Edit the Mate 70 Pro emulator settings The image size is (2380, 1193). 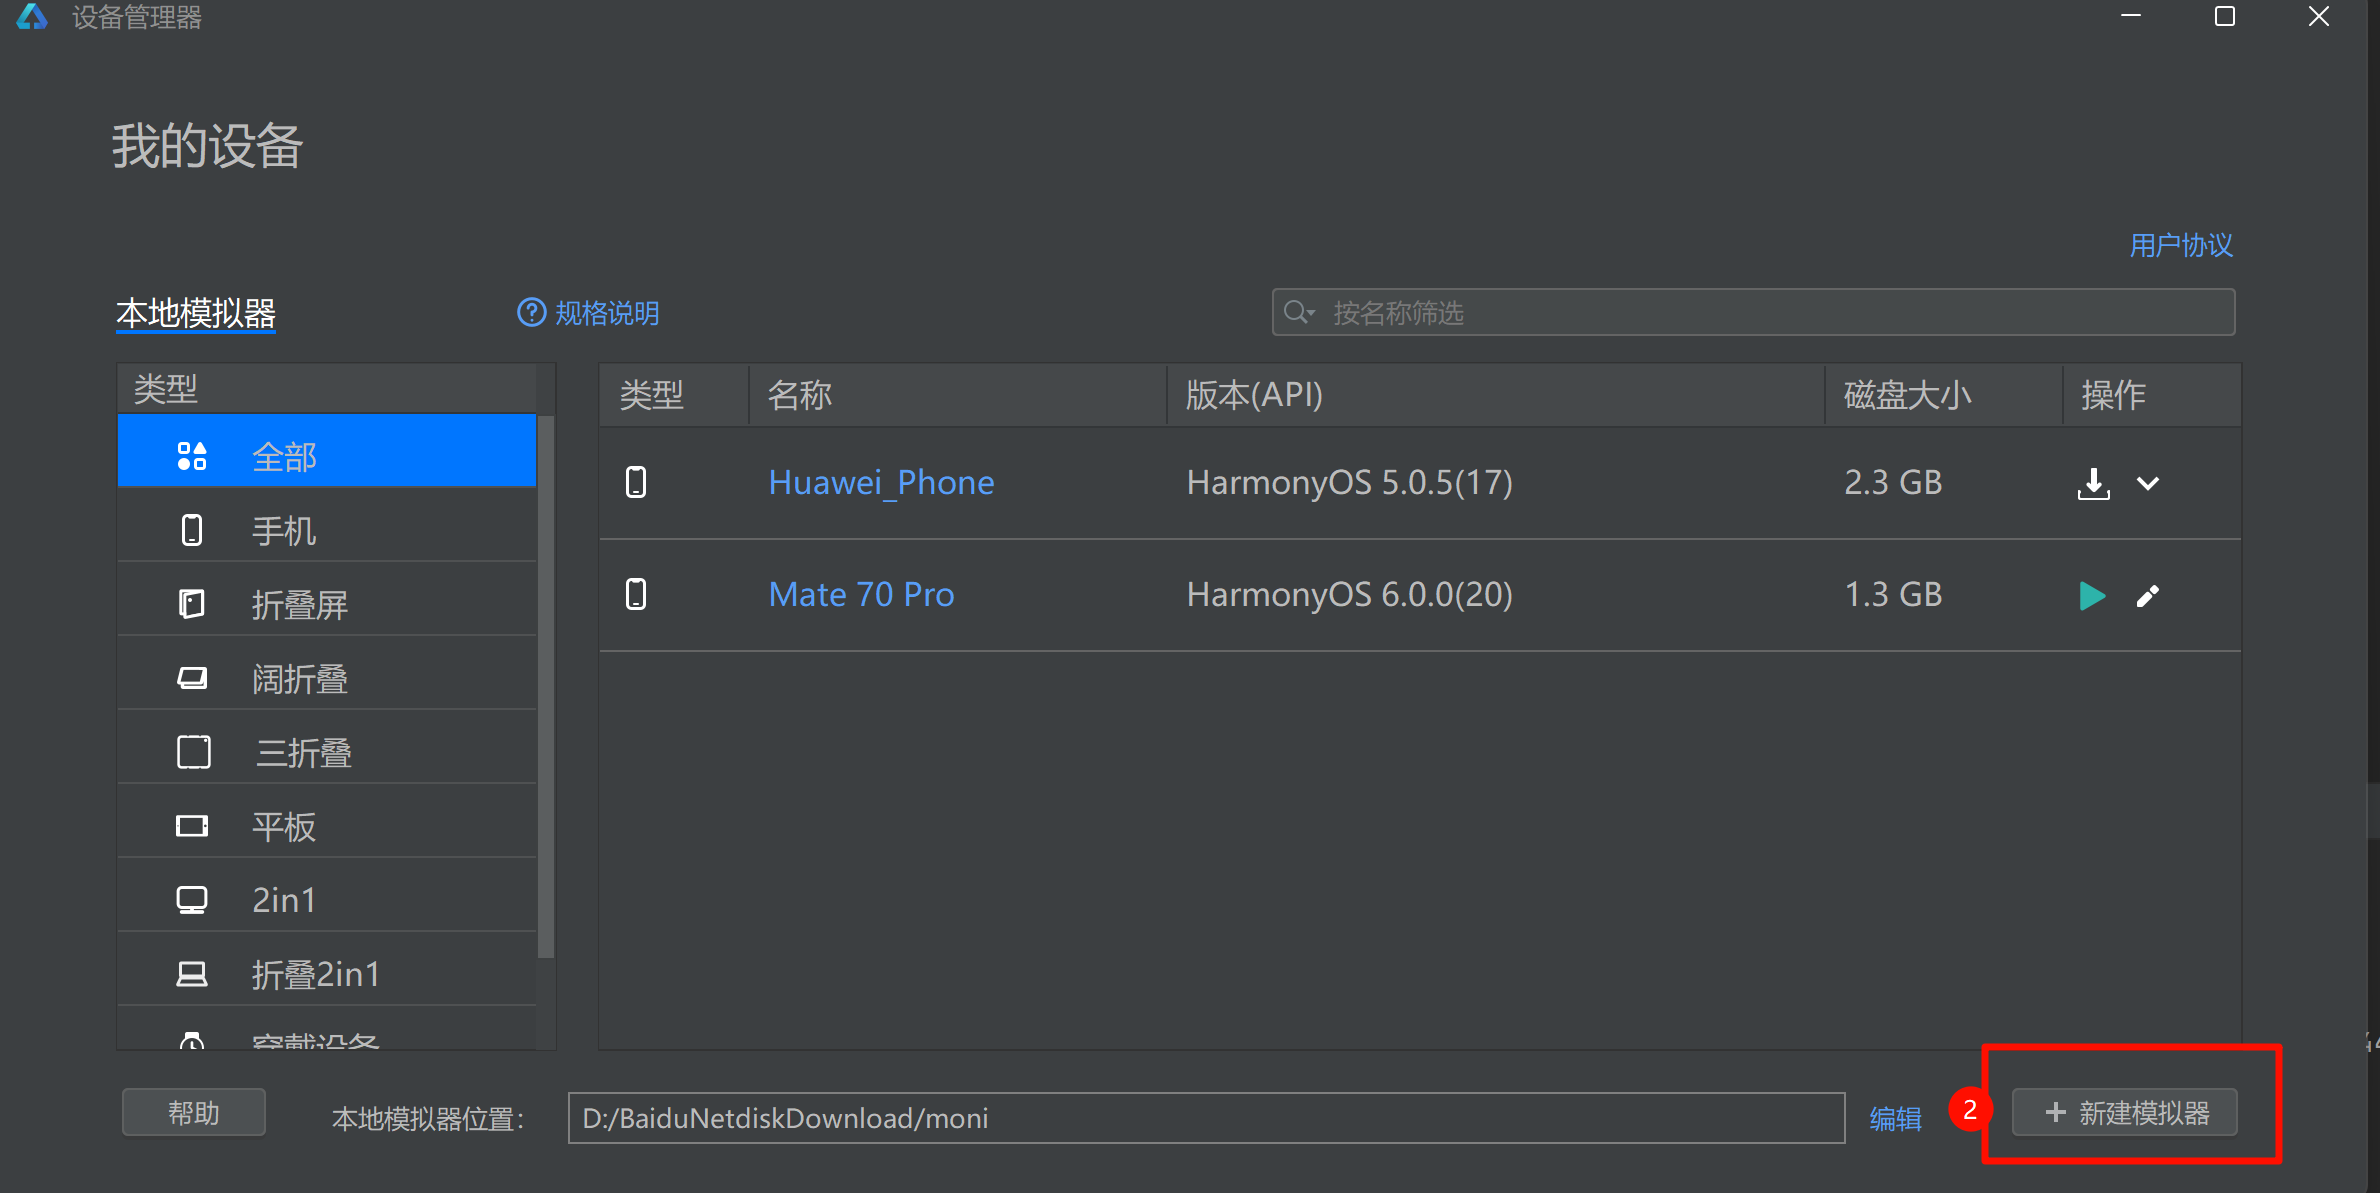(2147, 596)
